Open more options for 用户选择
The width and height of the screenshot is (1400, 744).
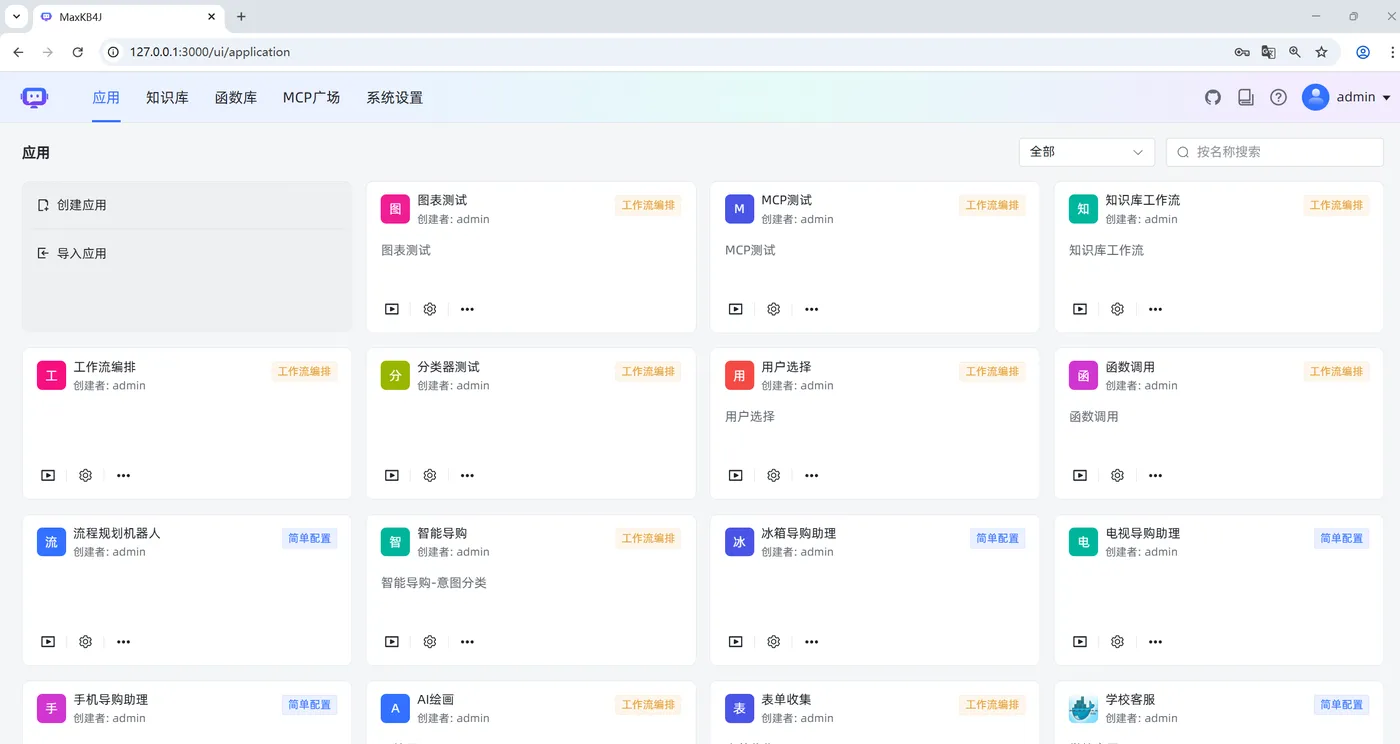(811, 476)
